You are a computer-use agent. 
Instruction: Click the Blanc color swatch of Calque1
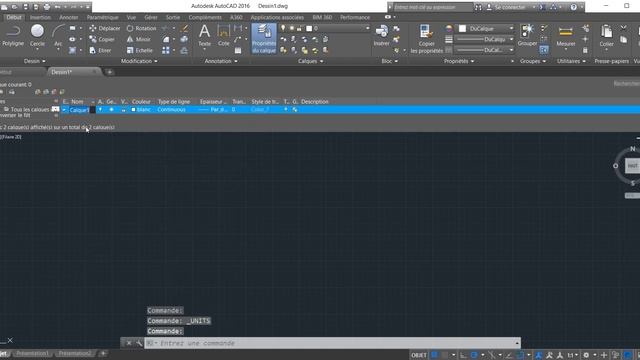(133, 109)
